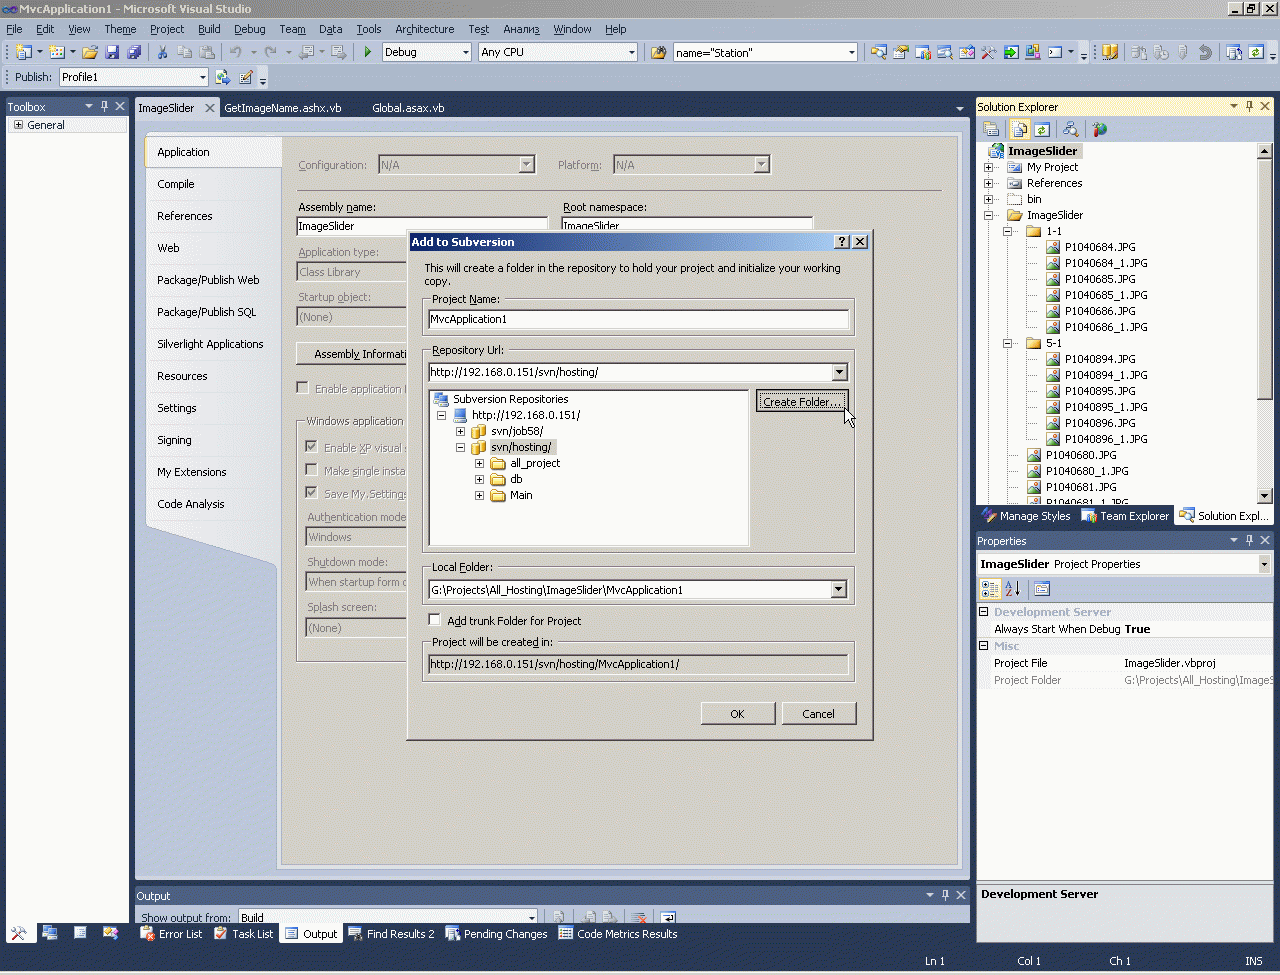1280x975 pixels.
Task: Open the Publish Profile1 dropdown
Action: [x=202, y=77]
